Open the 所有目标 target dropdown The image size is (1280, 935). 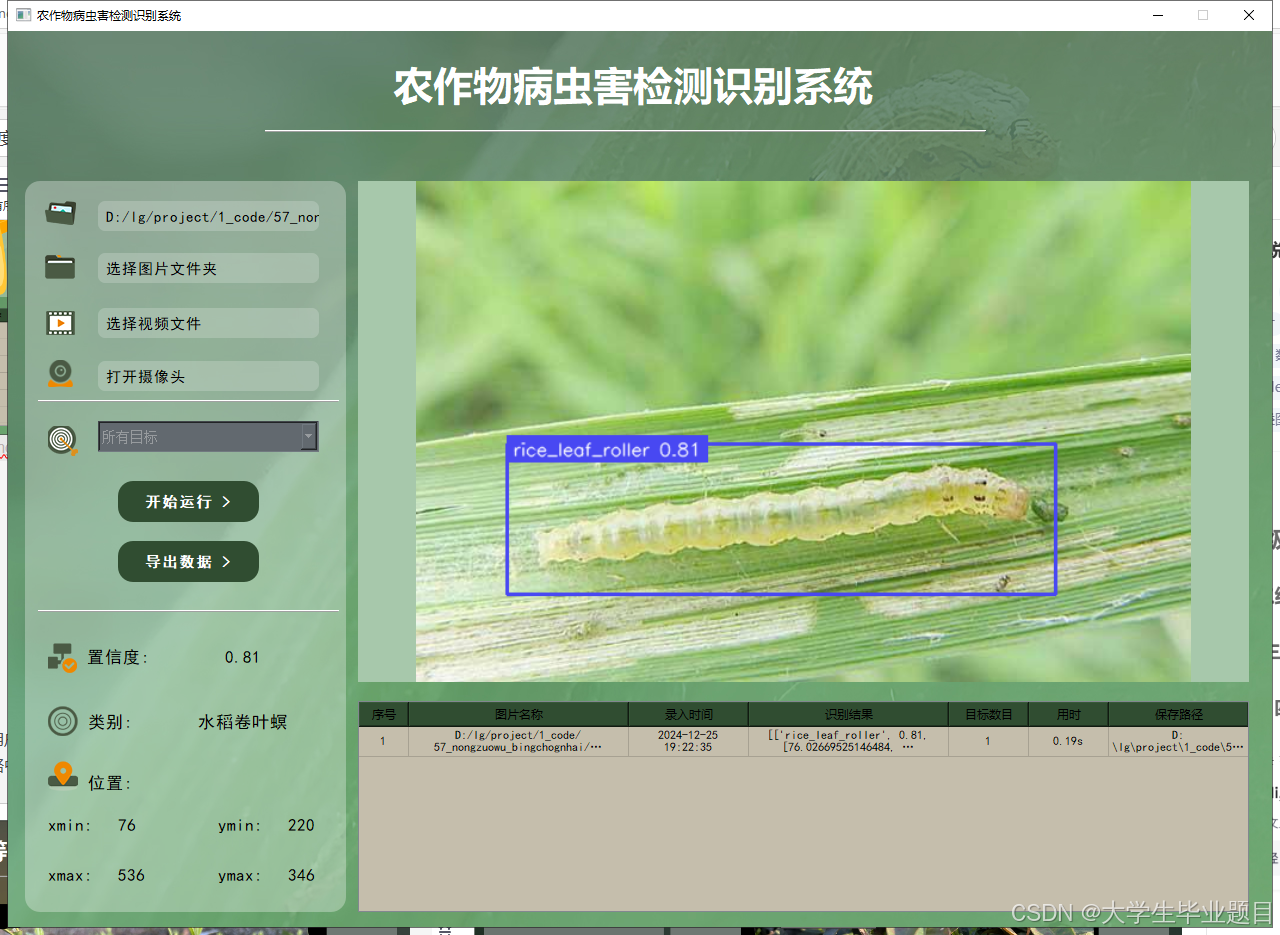[x=208, y=436]
